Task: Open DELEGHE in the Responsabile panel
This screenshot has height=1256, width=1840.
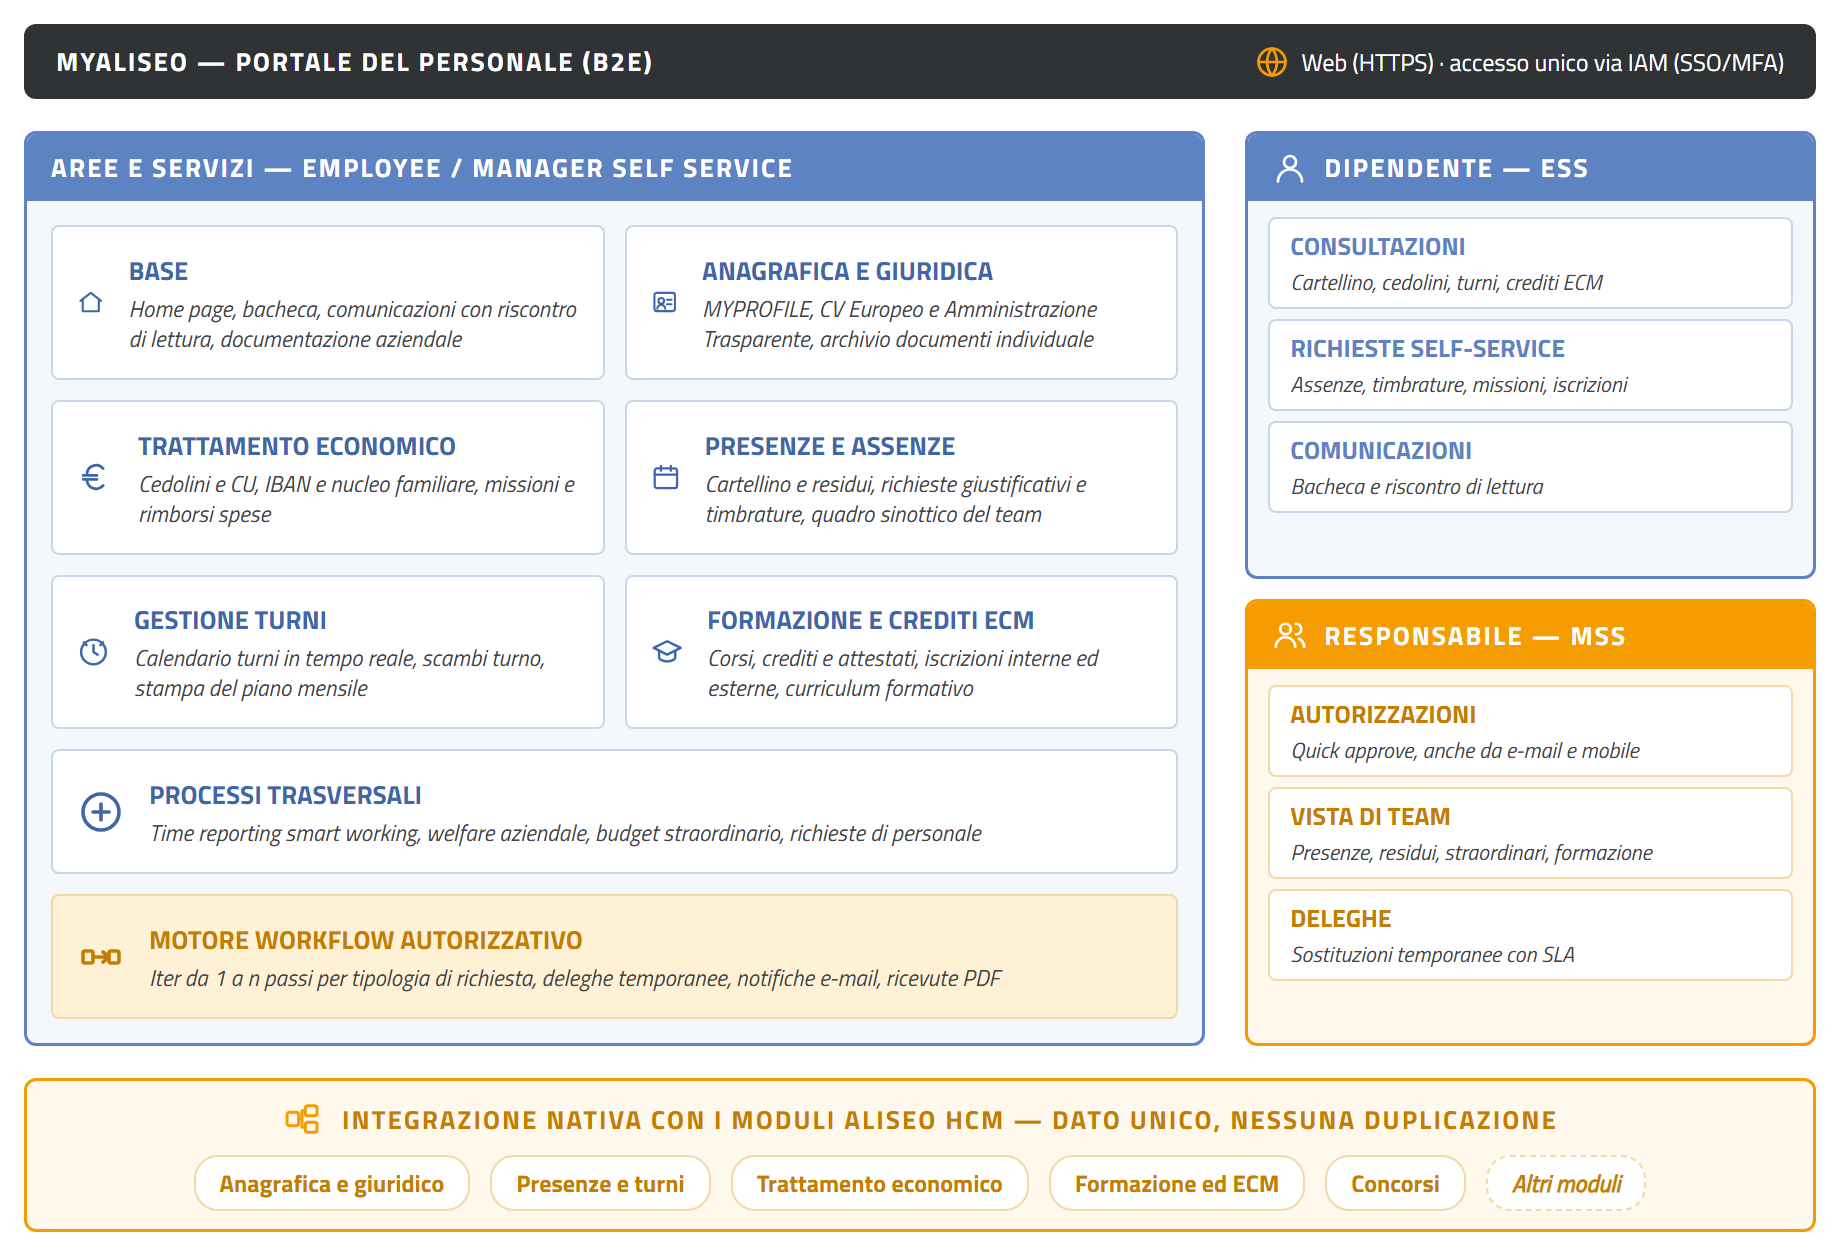Action: 1530,935
